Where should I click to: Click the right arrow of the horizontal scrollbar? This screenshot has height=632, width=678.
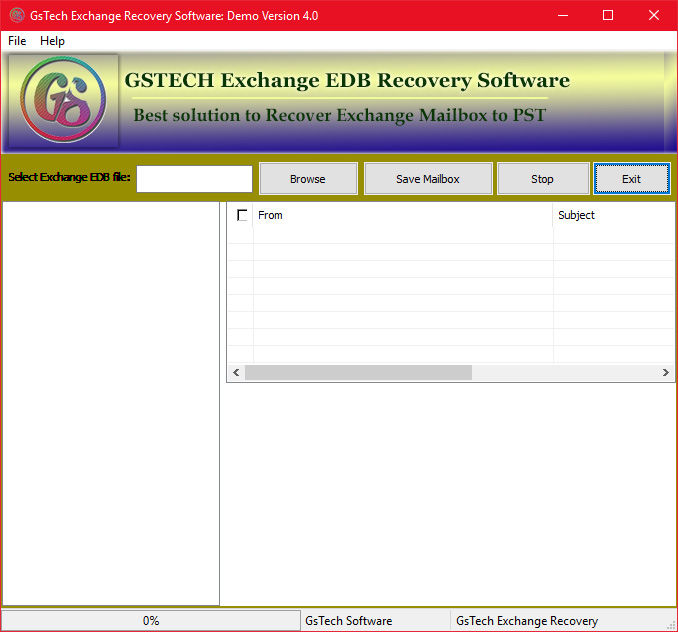coord(665,373)
